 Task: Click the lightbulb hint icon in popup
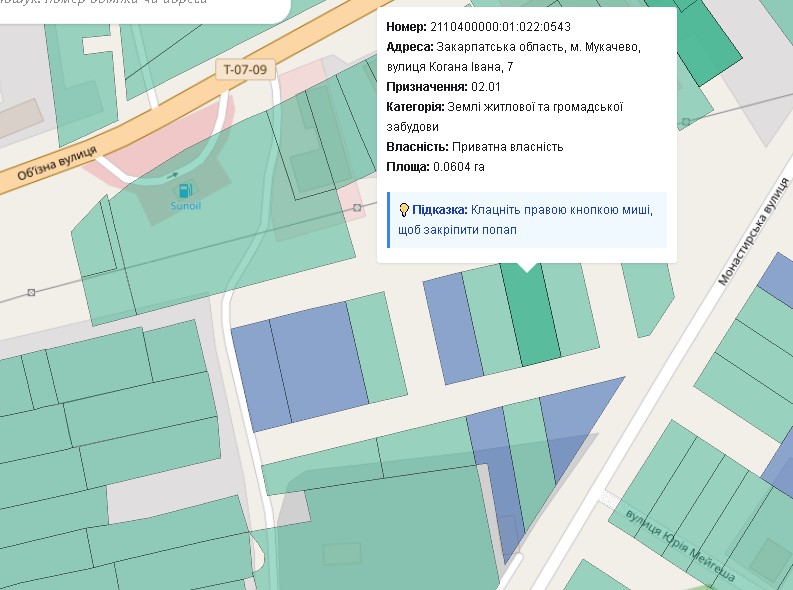[x=403, y=210]
